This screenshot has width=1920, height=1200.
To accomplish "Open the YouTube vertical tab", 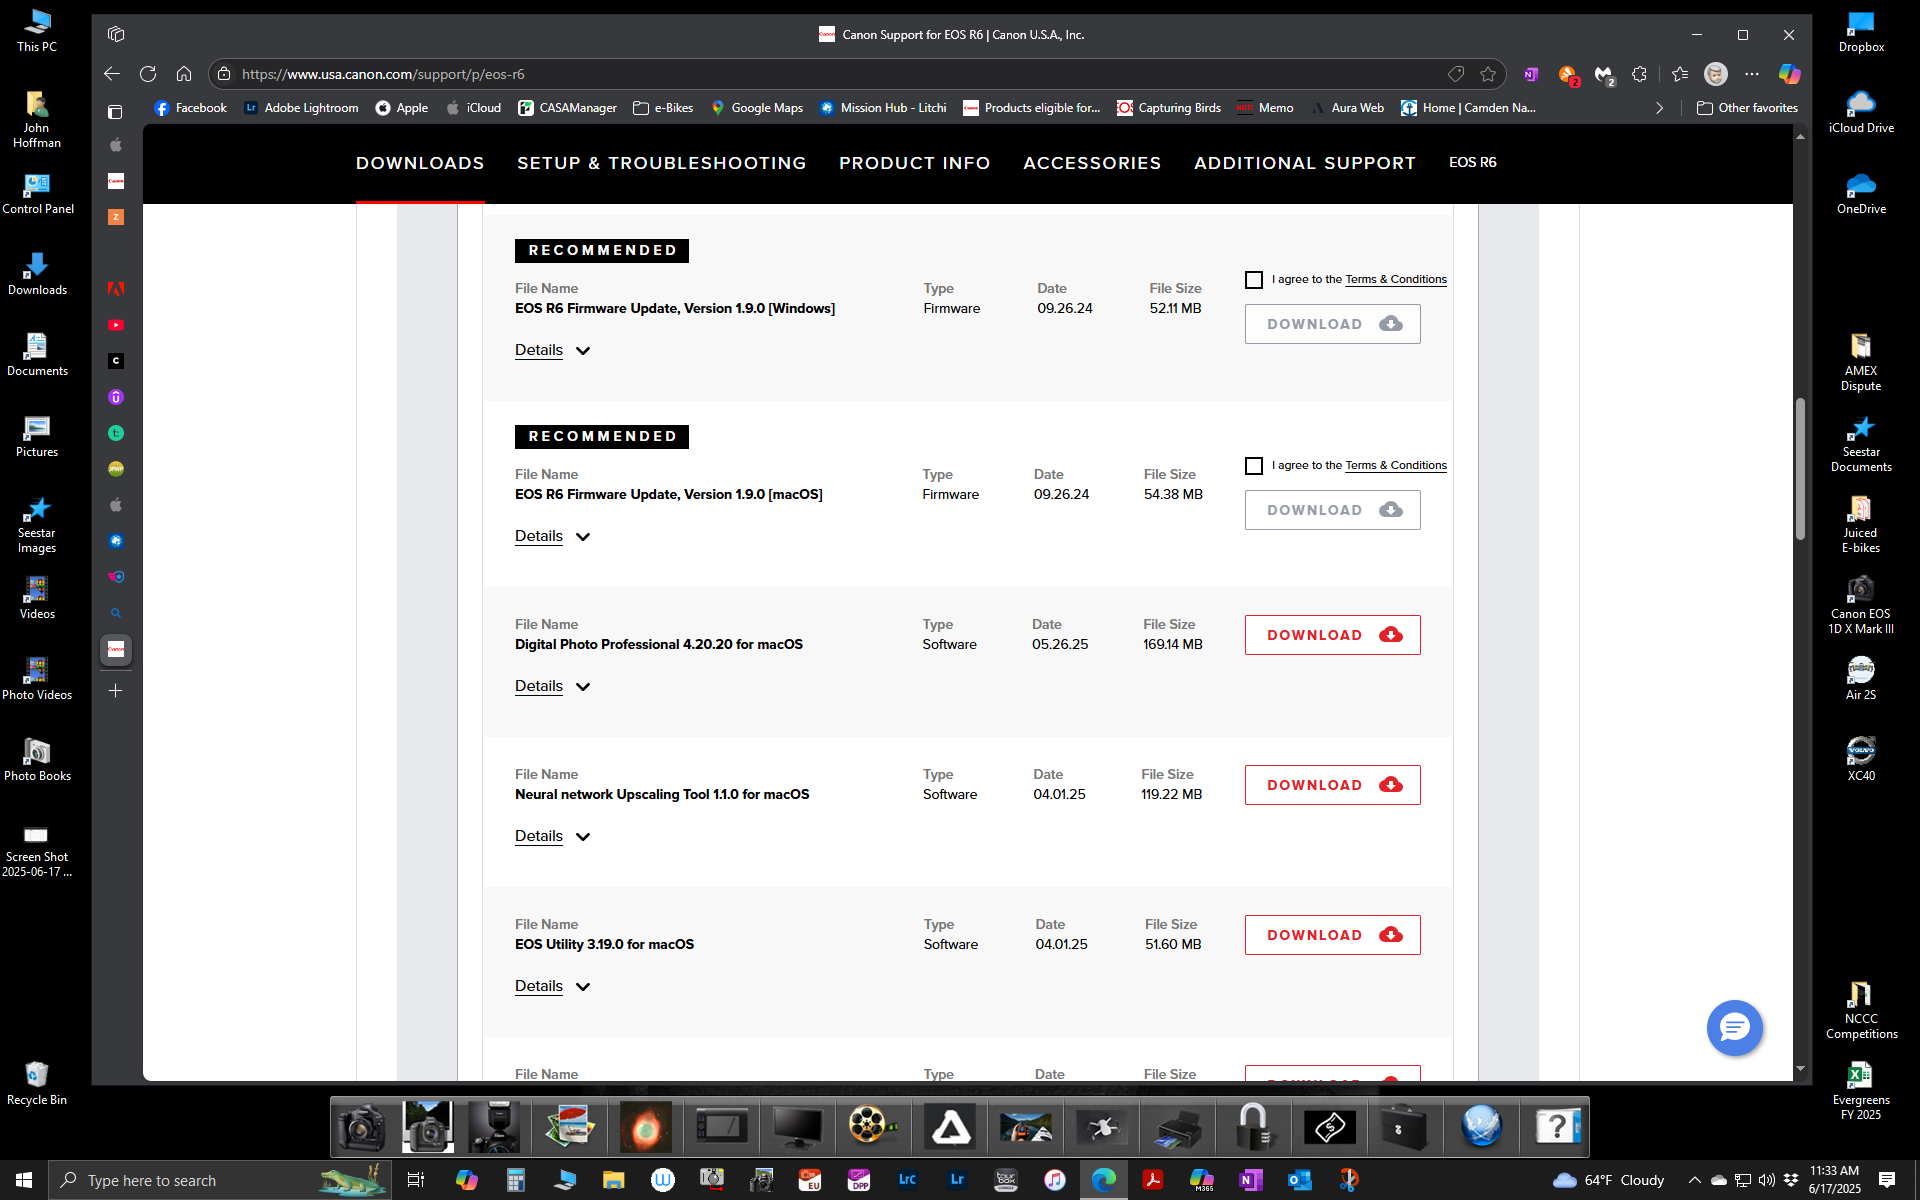I will 116,325.
